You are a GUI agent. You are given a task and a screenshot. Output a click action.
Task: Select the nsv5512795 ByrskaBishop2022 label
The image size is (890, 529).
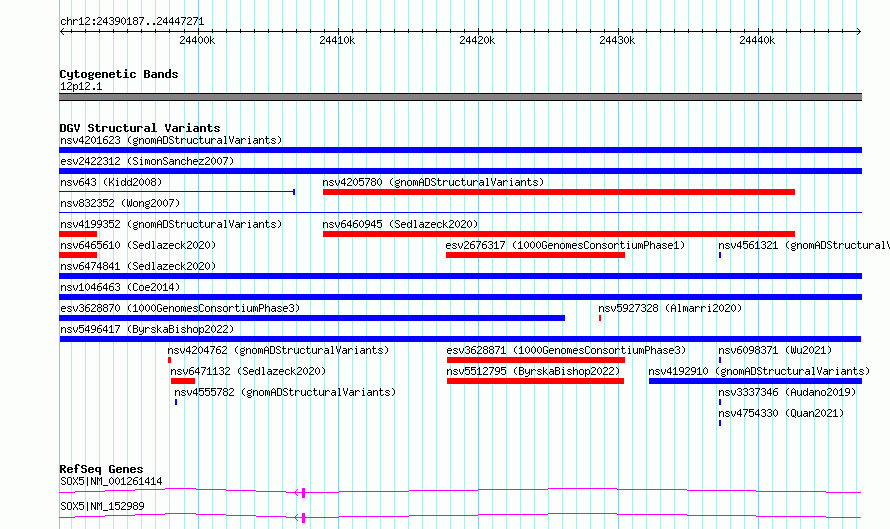point(534,371)
